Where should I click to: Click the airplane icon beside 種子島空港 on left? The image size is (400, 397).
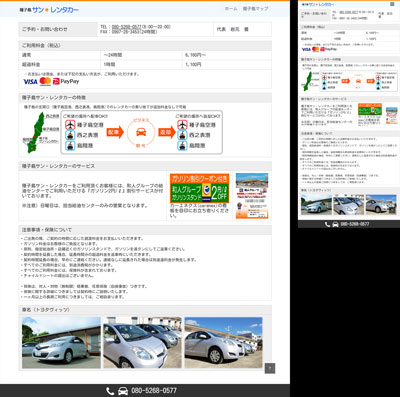[70, 125]
